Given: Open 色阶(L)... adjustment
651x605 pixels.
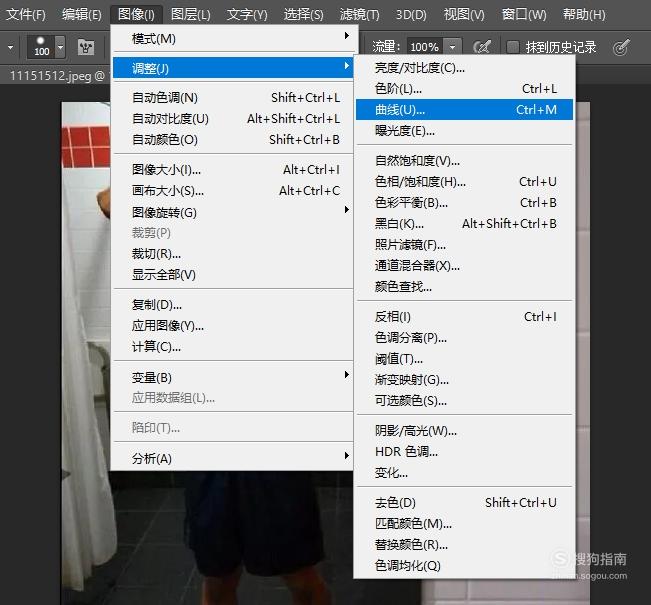Looking at the screenshot, I should (x=464, y=88).
